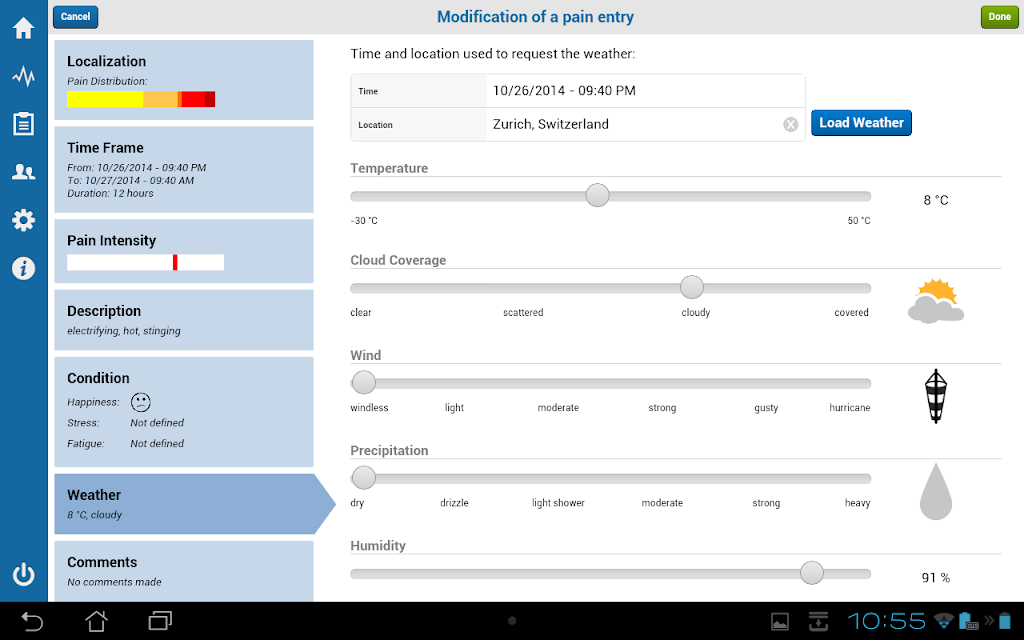The width and height of the screenshot is (1024, 640).
Task: Tap the Precipitation slider handle
Action: point(363,477)
